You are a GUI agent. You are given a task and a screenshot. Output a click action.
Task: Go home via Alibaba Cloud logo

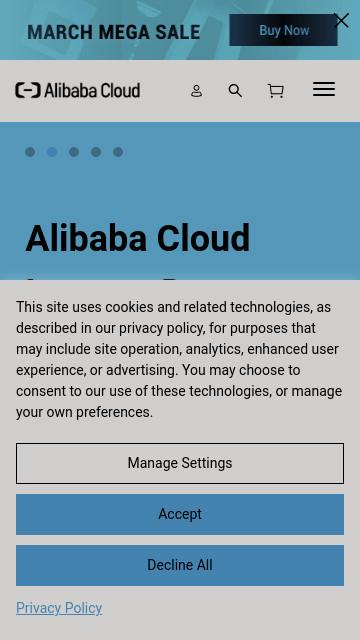(x=78, y=90)
